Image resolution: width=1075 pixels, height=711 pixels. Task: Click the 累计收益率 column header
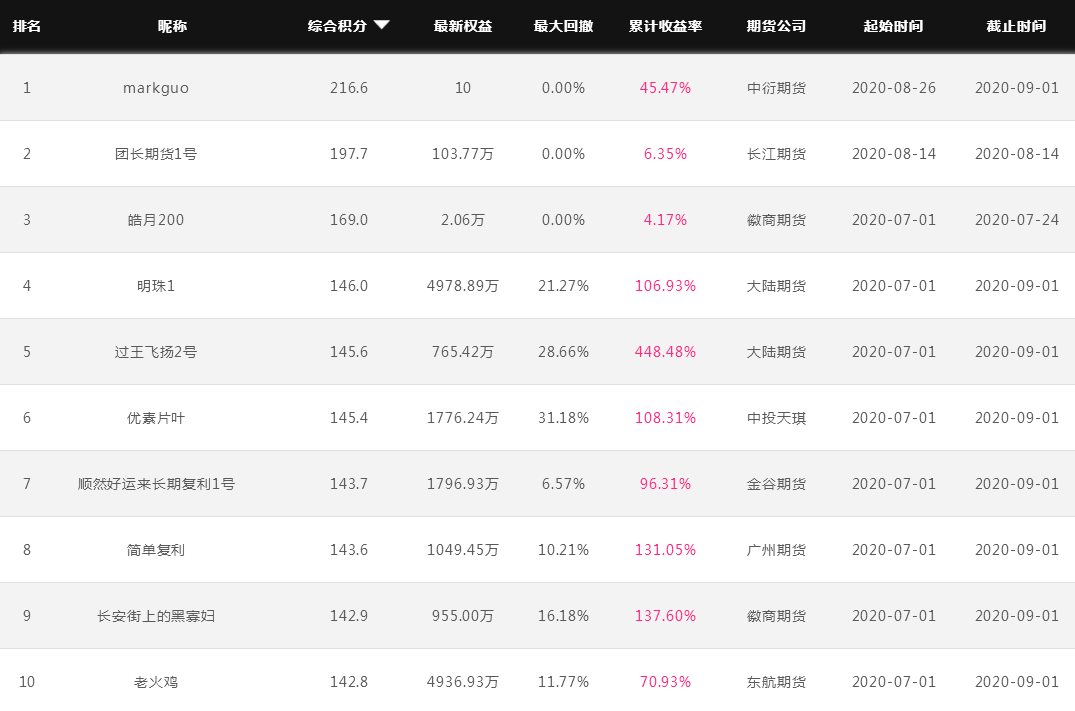pyautogui.click(x=665, y=26)
